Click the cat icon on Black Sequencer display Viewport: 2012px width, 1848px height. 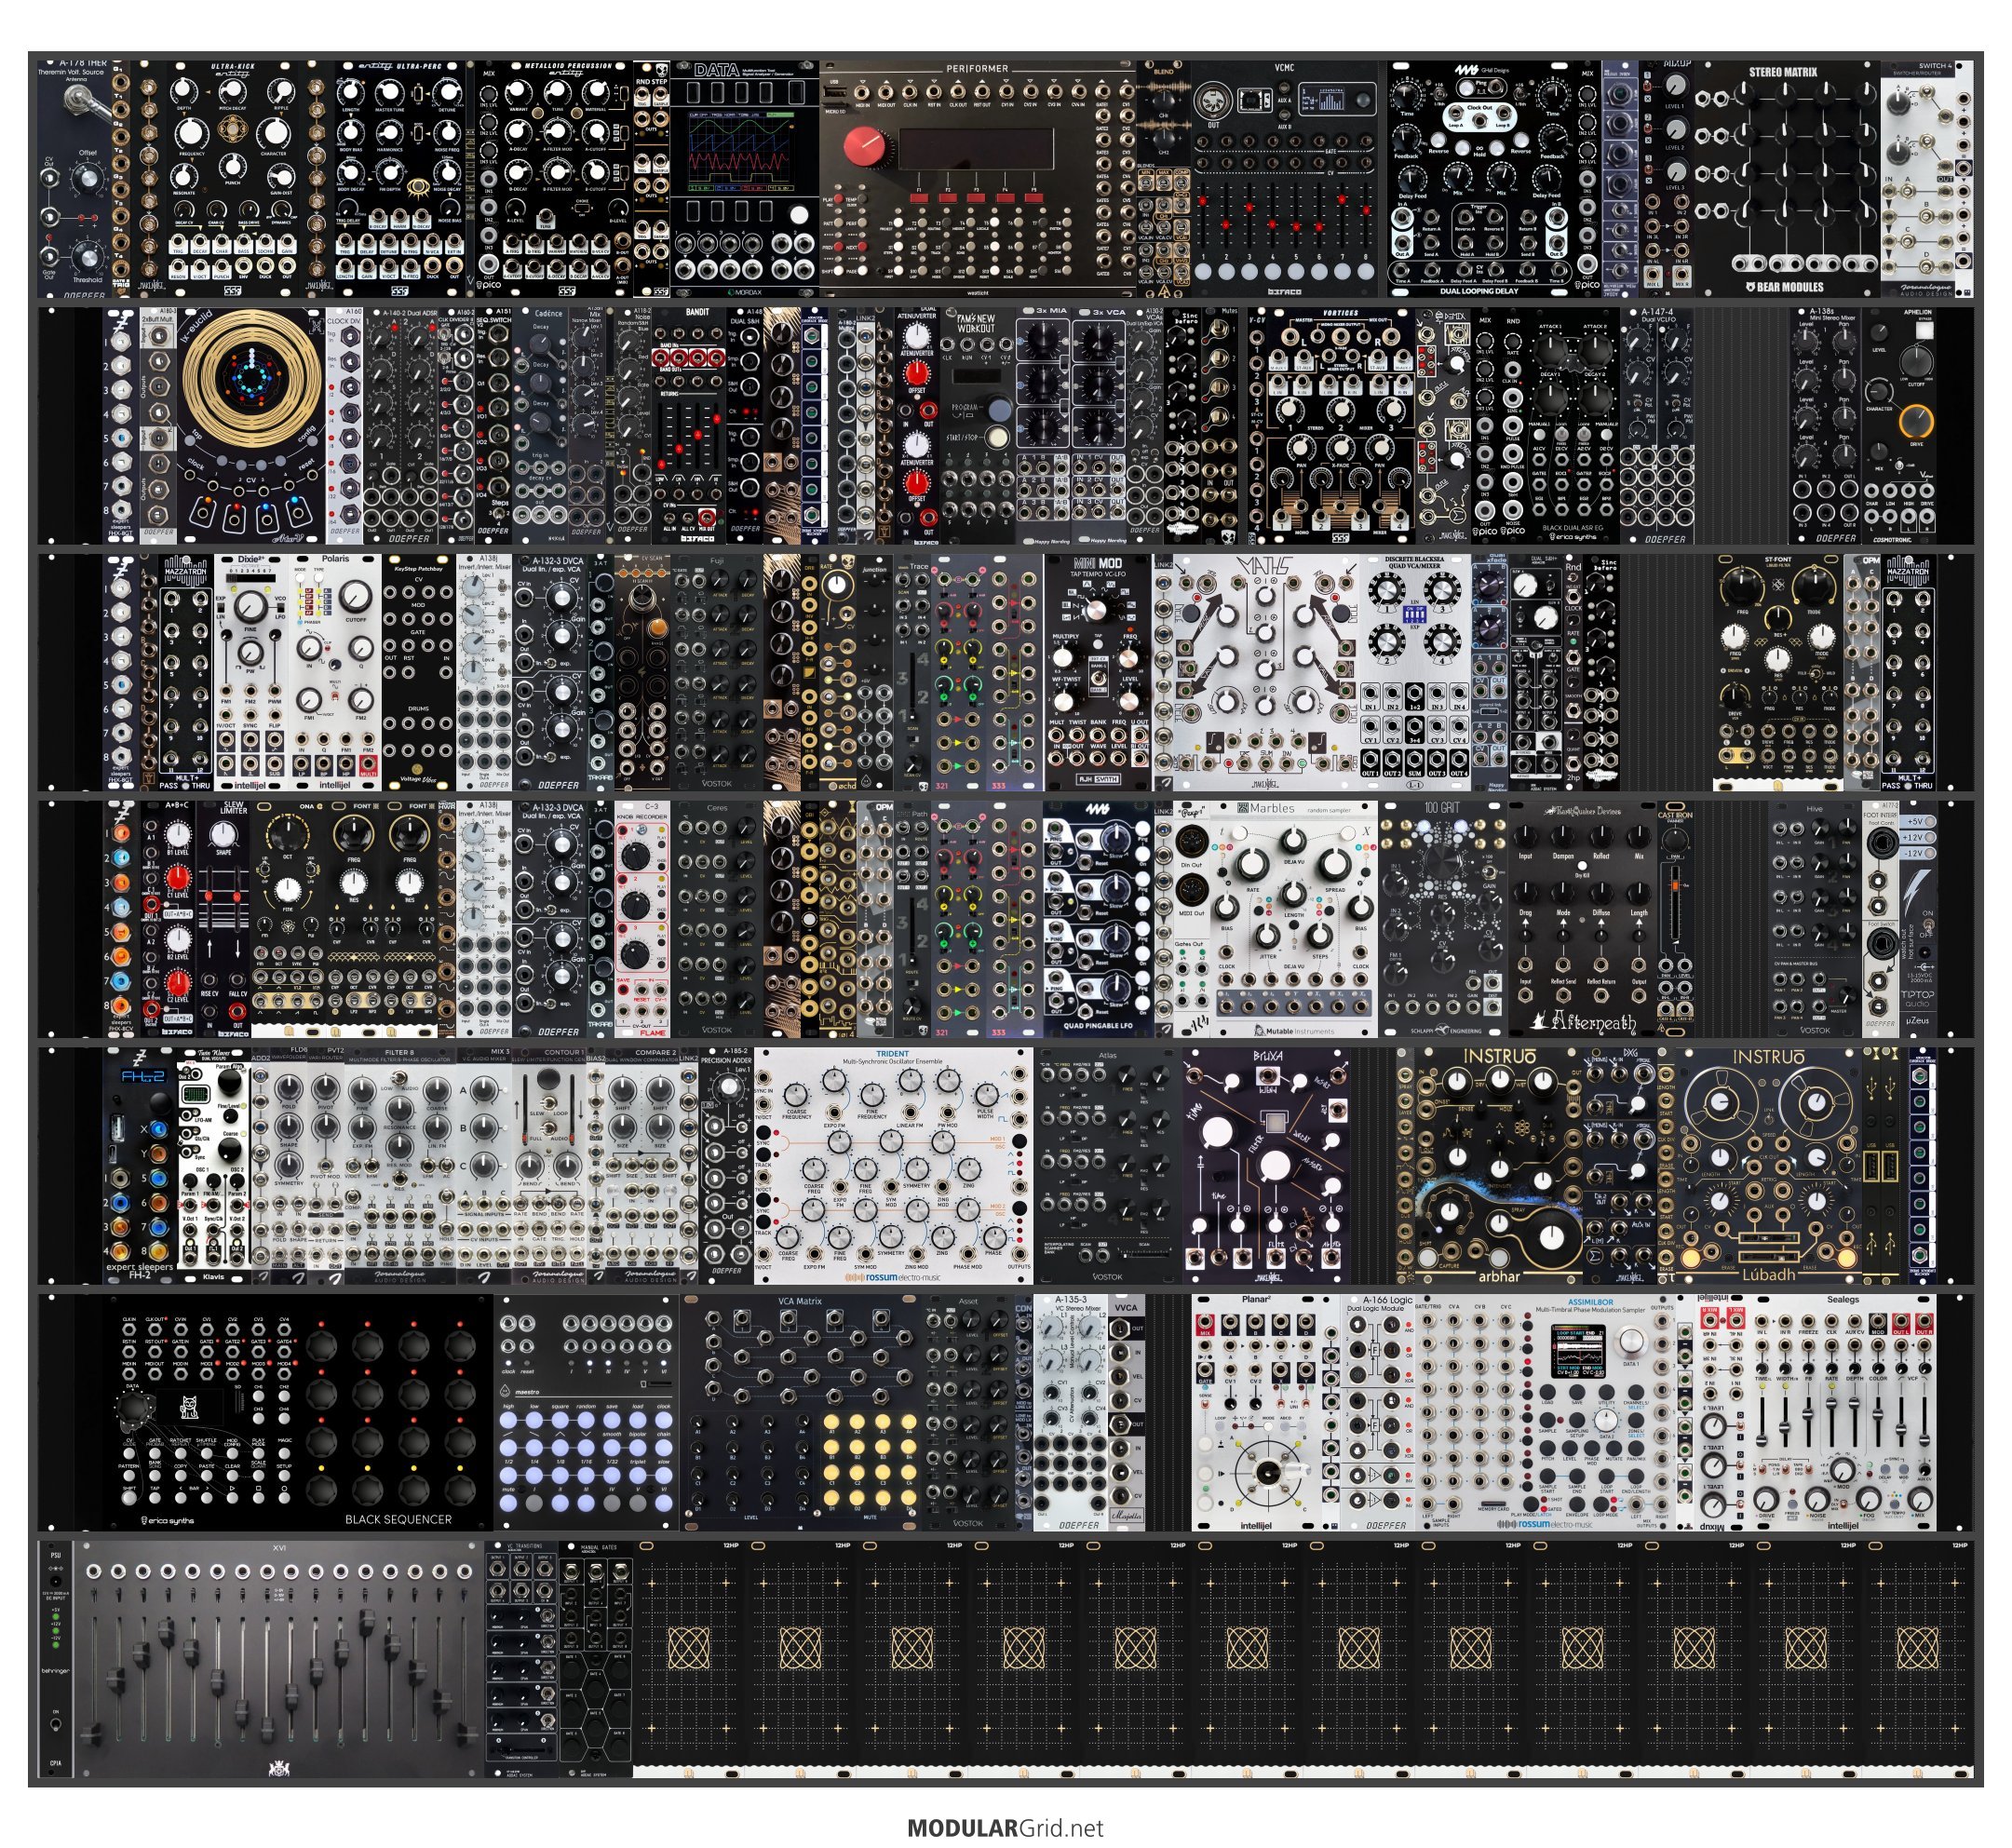188,1408
